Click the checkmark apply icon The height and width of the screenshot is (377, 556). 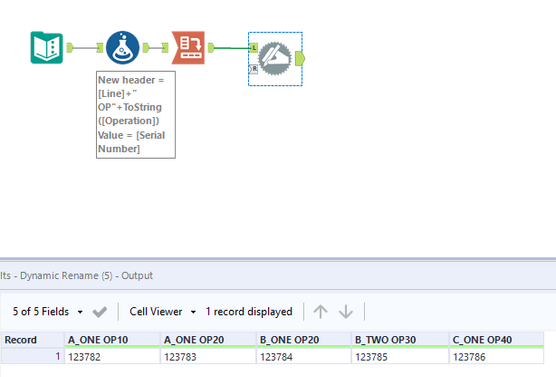[x=100, y=312]
